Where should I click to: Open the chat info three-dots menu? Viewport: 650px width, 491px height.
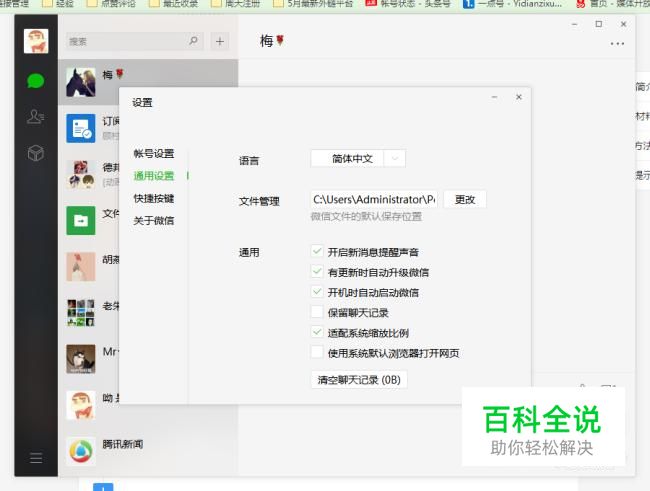[x=617, y=44]
